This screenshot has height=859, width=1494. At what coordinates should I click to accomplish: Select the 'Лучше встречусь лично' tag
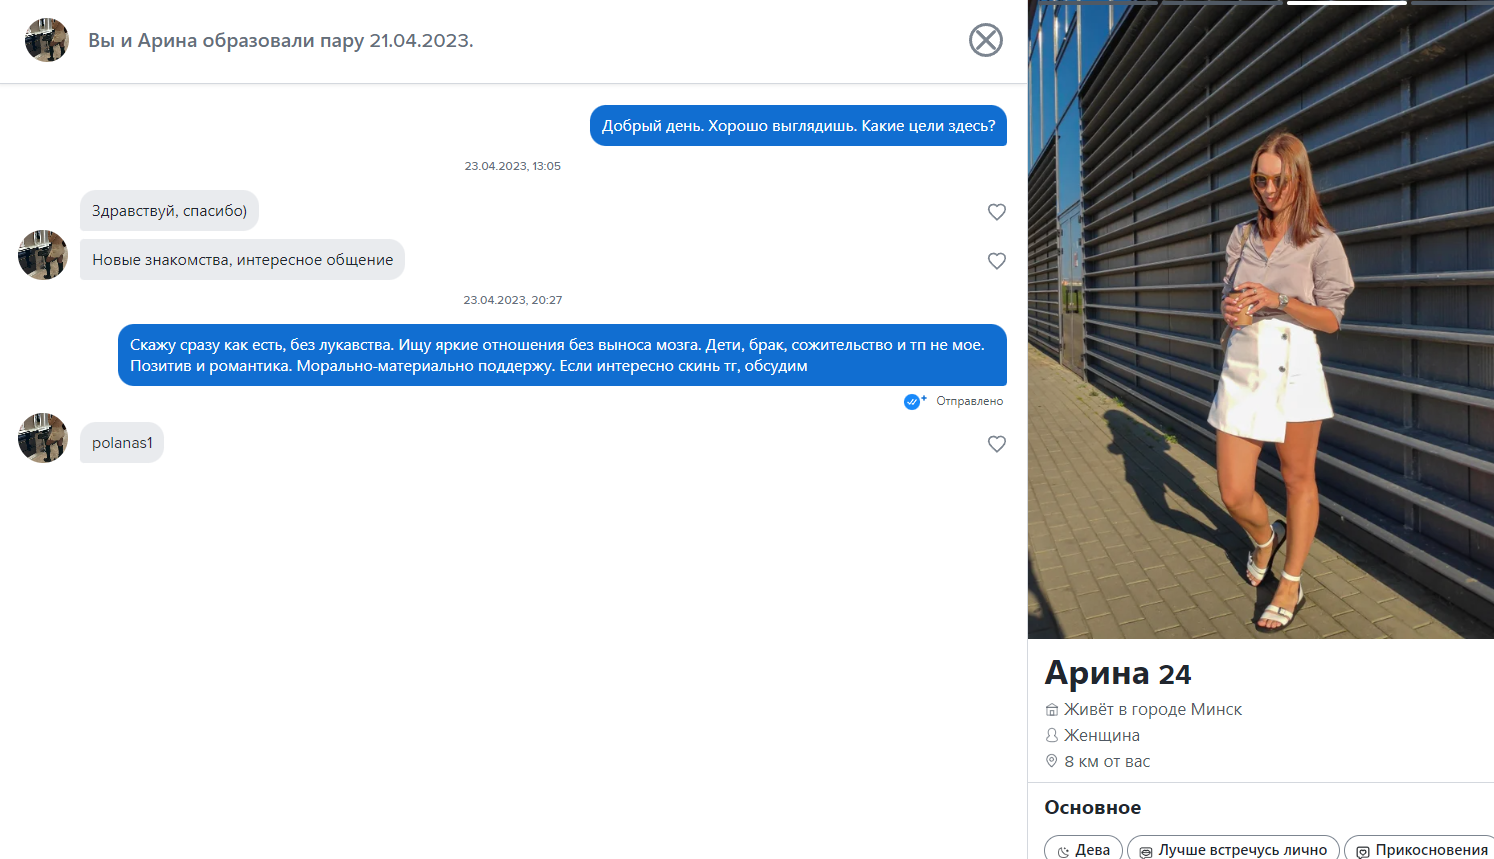pos(1233,849)
